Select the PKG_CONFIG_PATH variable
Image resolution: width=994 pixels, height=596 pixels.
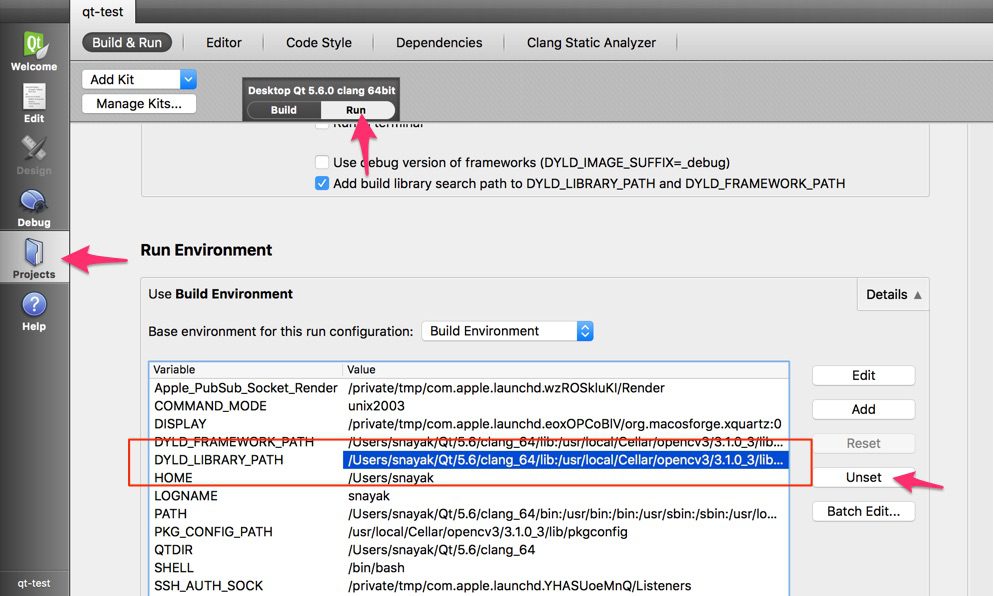click(213, 532)
